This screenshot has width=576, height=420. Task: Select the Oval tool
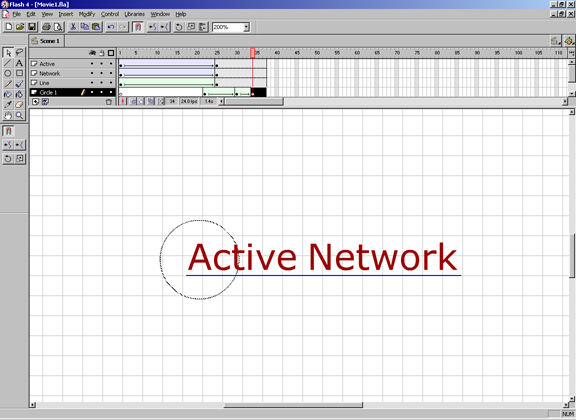point(8,73)
